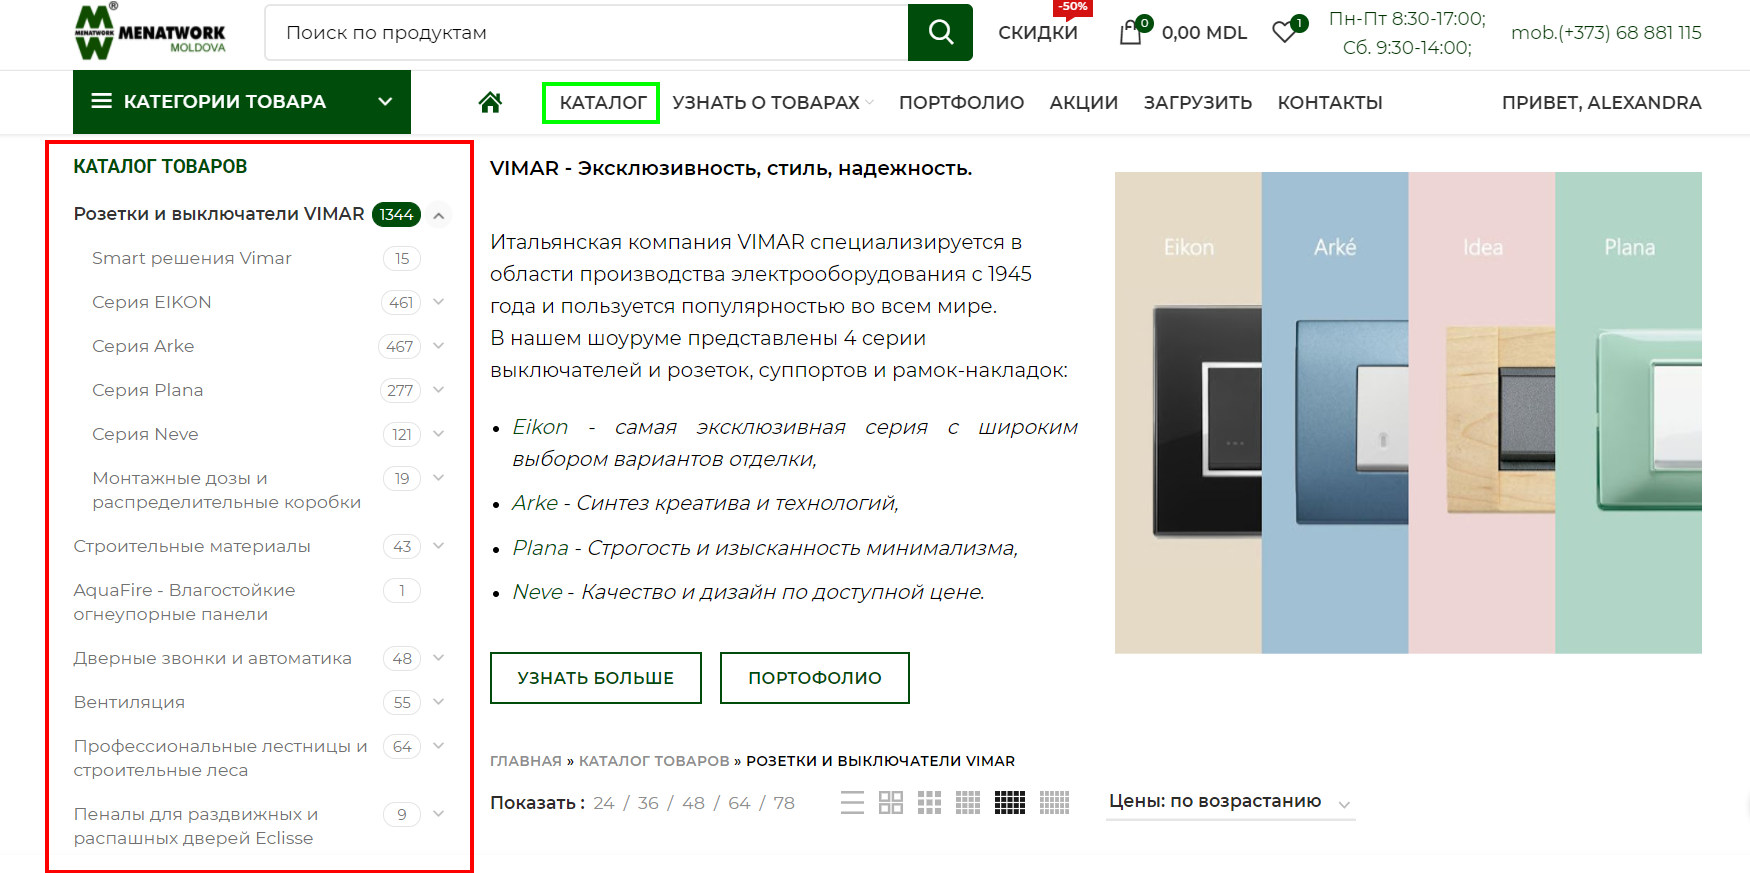Image resolution: width=1750 pixels, height=873 pixels.
Task: Click the VIMAR series banner image
Action: coord(1408,413)
